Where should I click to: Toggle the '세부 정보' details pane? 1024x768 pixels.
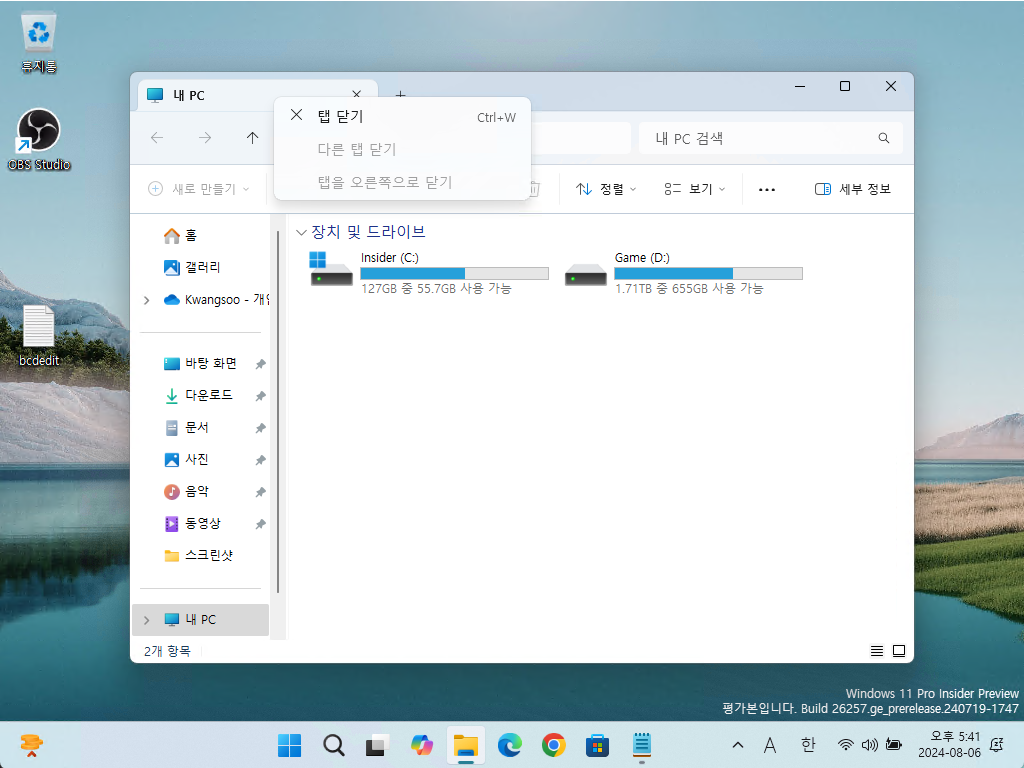tap(853, 189)
